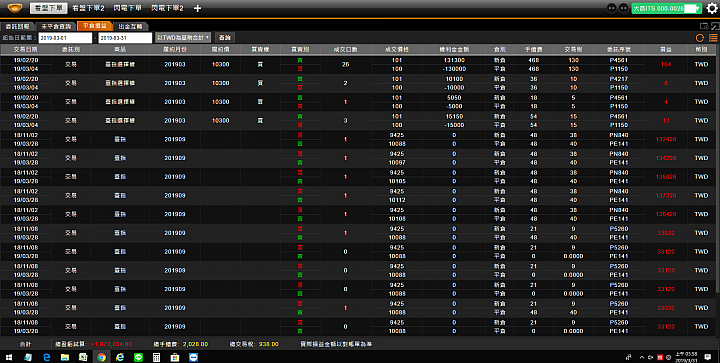
Task: Click the 損益 column header
Action: point(666,49)
